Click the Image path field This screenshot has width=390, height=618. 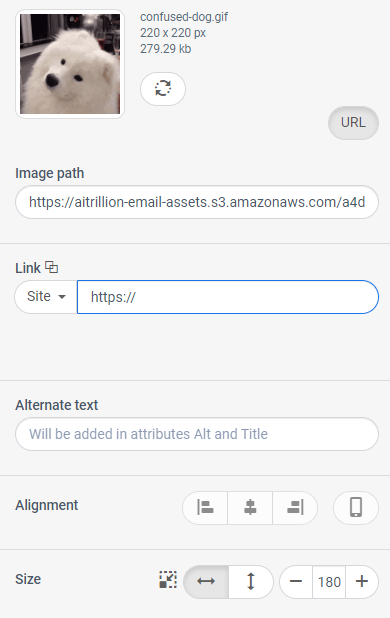pyautogui.click(x=197, y=202)
